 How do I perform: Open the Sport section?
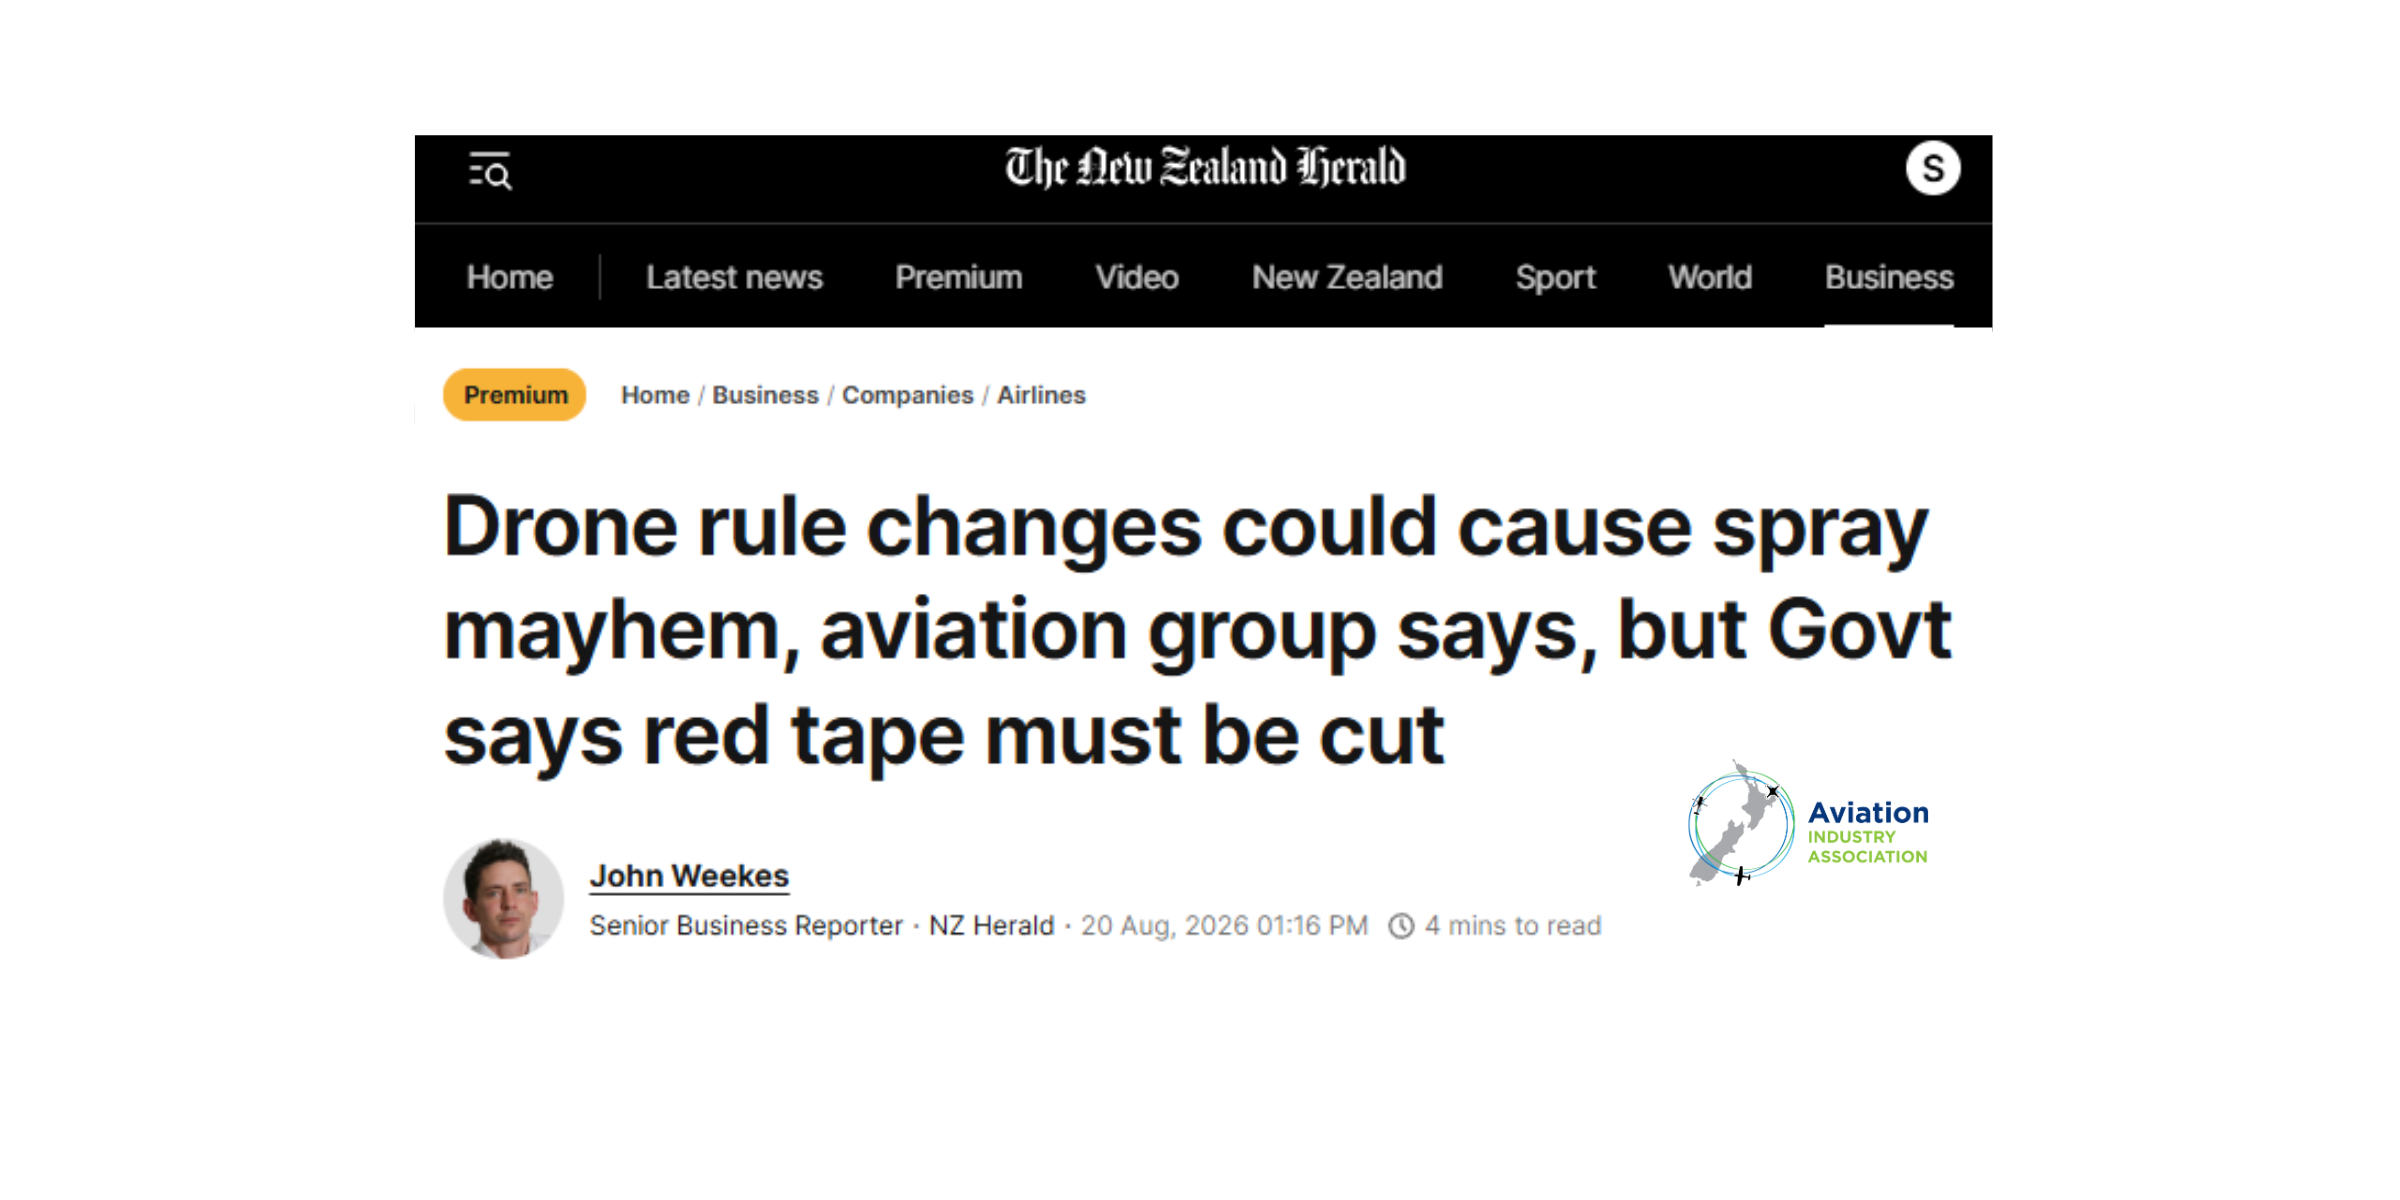click(x=1555, y=277)
